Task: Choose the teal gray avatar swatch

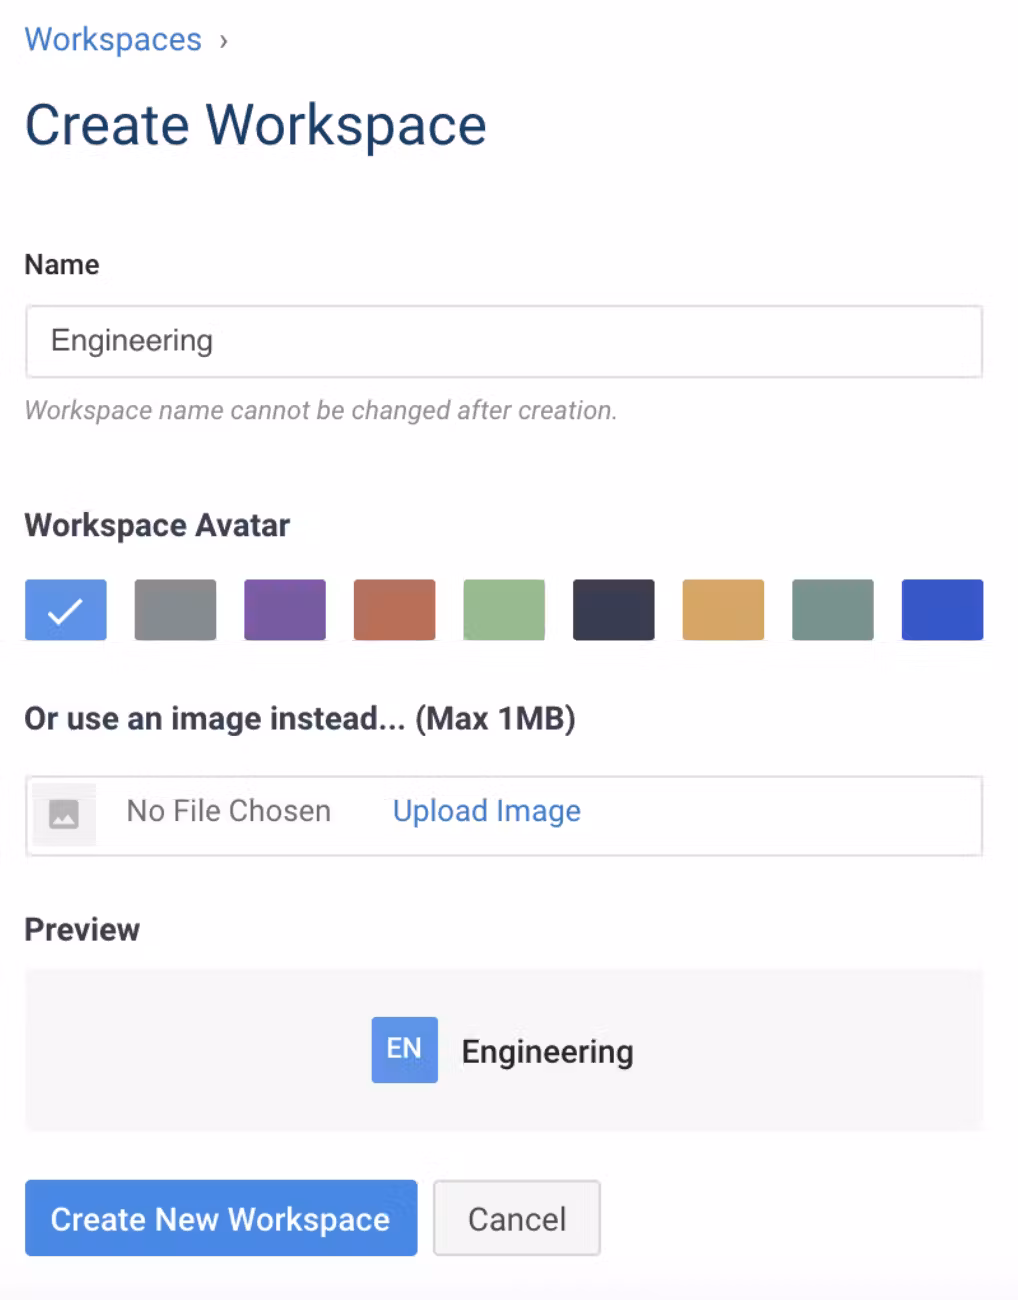Action: pos(832,609)
